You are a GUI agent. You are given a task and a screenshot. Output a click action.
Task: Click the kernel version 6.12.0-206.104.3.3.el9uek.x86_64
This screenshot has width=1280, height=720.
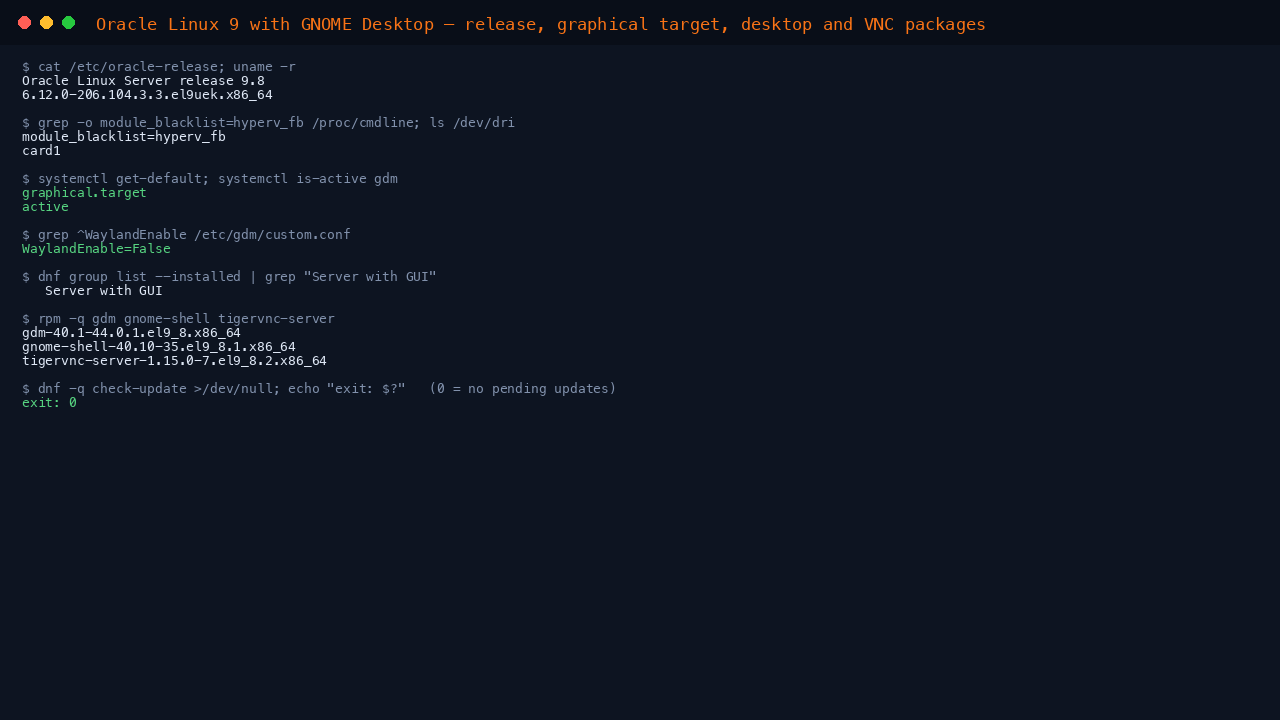click(147, 95)
